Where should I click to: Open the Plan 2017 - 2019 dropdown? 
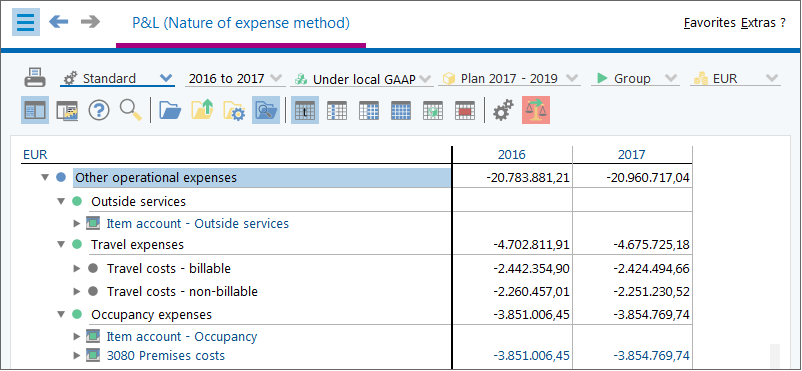click(509, 78)
